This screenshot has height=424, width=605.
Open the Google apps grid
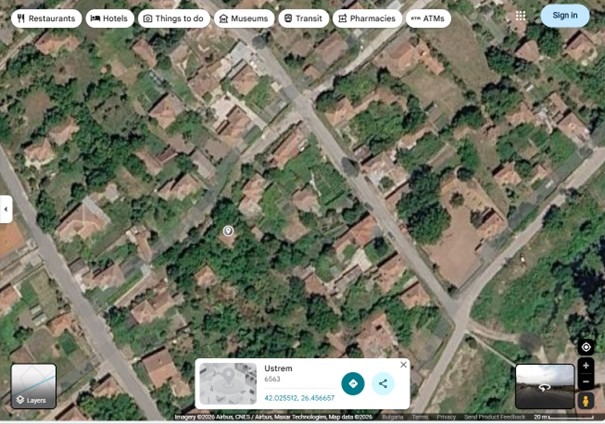coord(520,16)
